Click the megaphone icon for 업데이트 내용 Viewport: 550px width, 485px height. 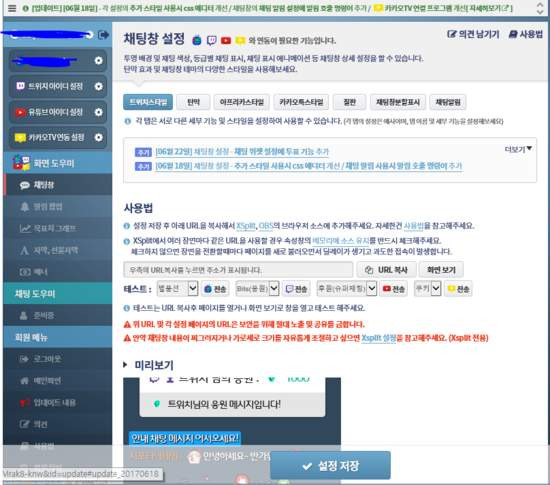(25, 403)
